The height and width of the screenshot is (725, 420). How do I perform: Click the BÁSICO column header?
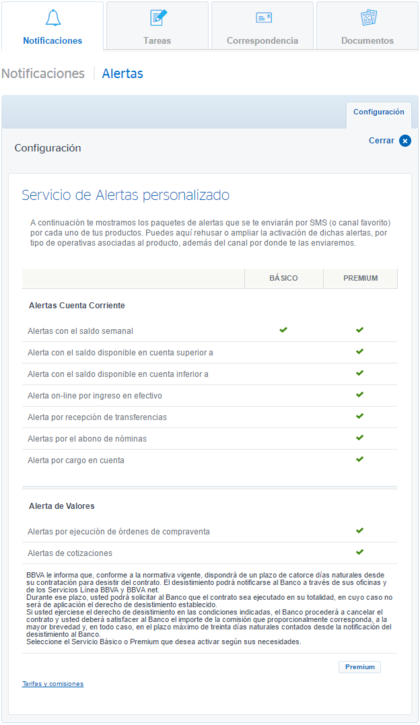[284, 278]
